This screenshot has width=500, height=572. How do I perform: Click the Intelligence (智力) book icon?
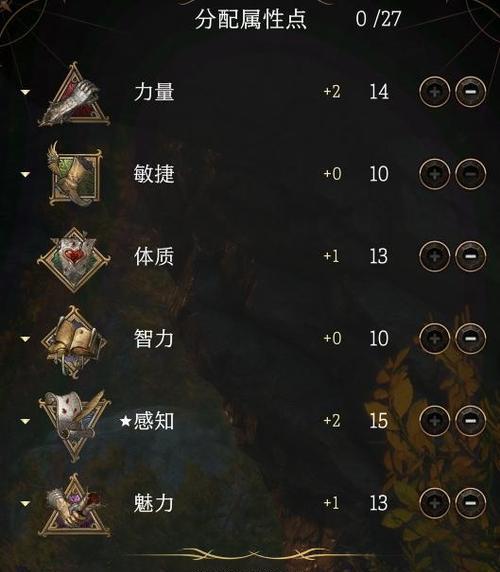tap(74, 341)
